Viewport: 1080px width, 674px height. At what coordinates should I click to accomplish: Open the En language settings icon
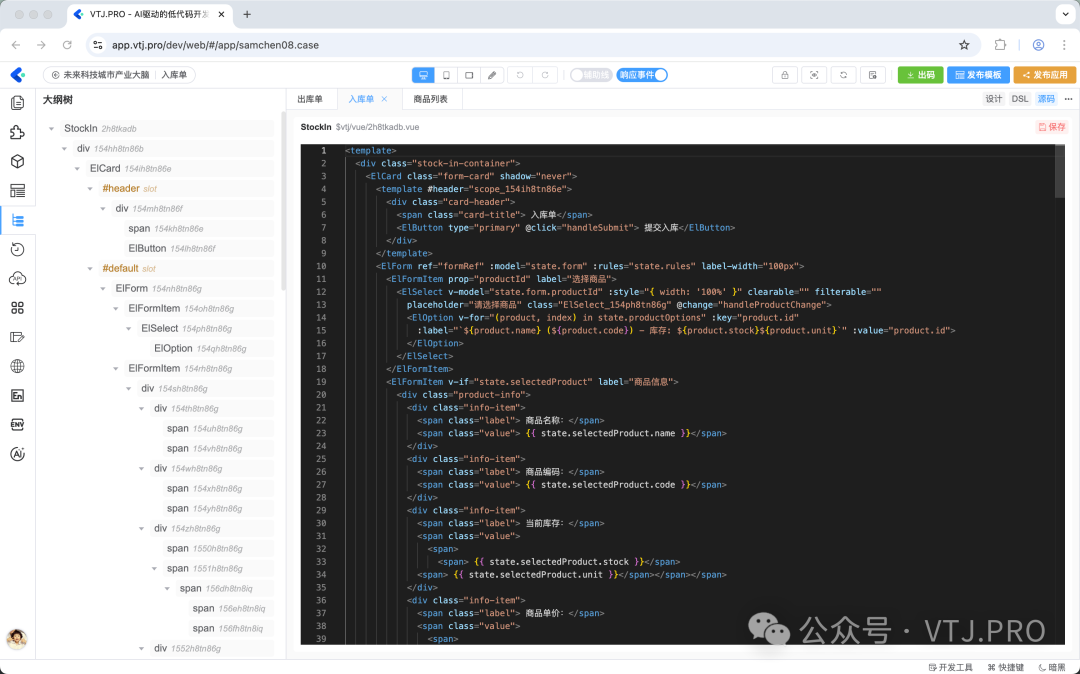coord(17,396)
